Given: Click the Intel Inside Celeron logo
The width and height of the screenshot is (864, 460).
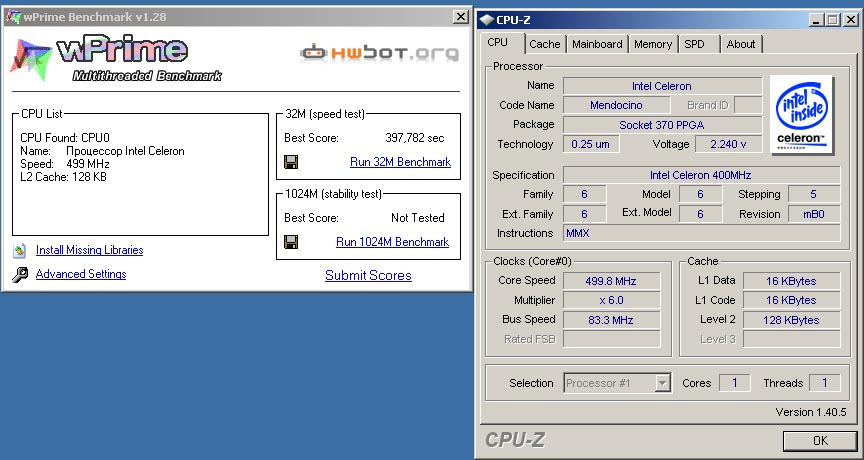Looking at the screenshot, I should click(802, 116).
